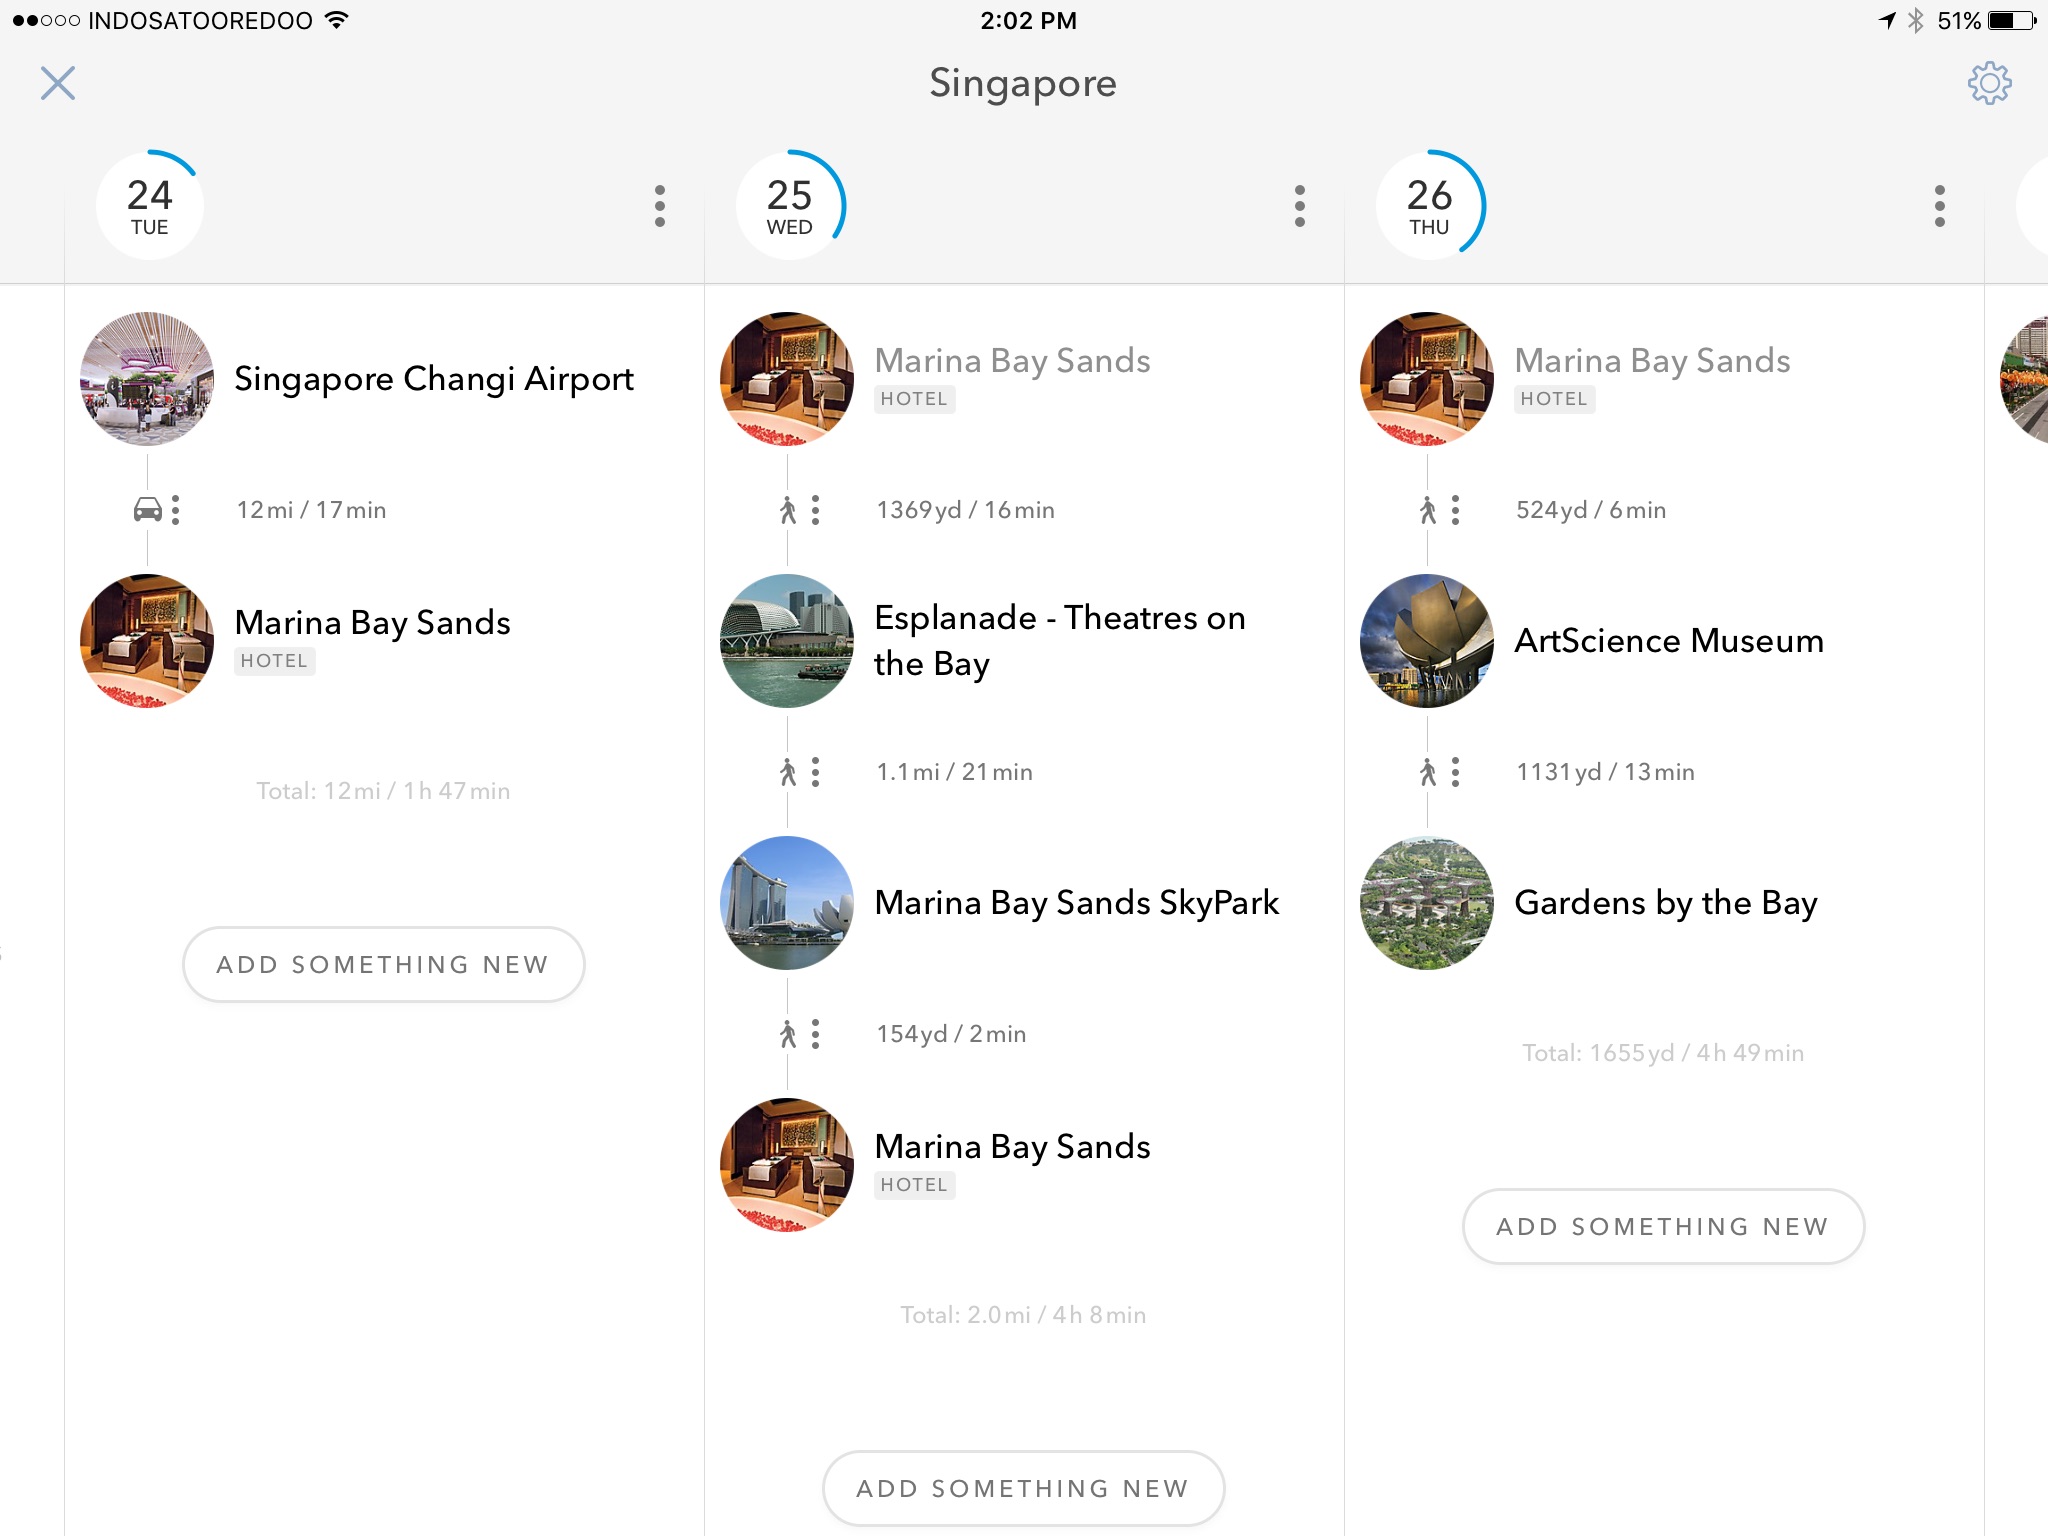Select the 24 TUE day circle
Screen dimensions: 2048x1536
[150, 205]
